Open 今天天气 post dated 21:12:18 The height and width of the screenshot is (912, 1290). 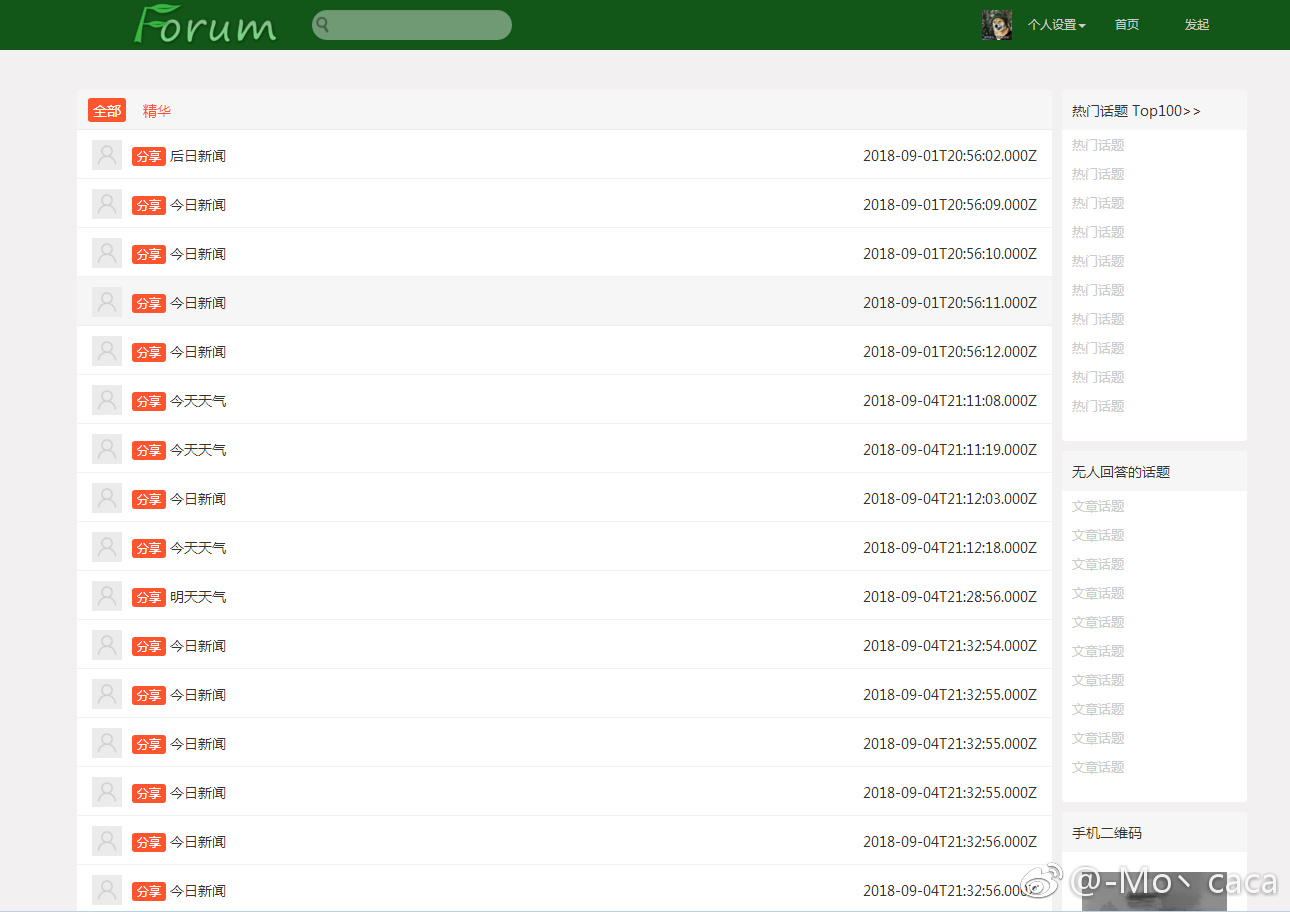(x=198, y=548)
